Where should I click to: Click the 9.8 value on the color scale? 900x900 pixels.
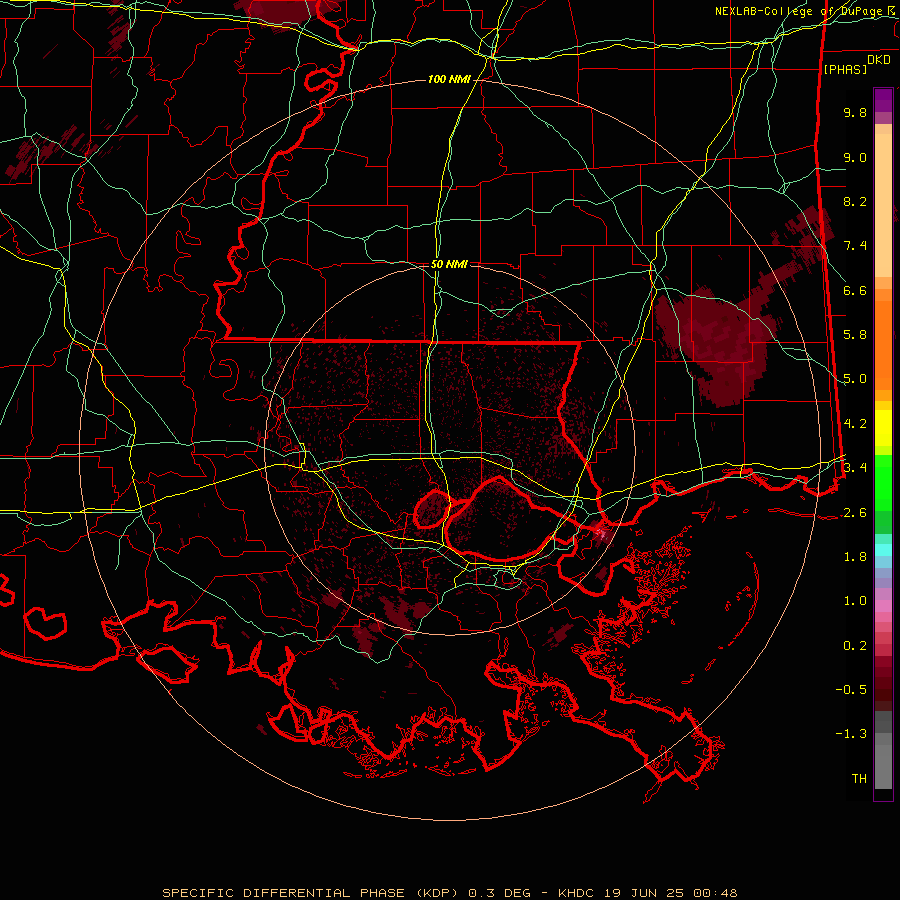[855, 112]
